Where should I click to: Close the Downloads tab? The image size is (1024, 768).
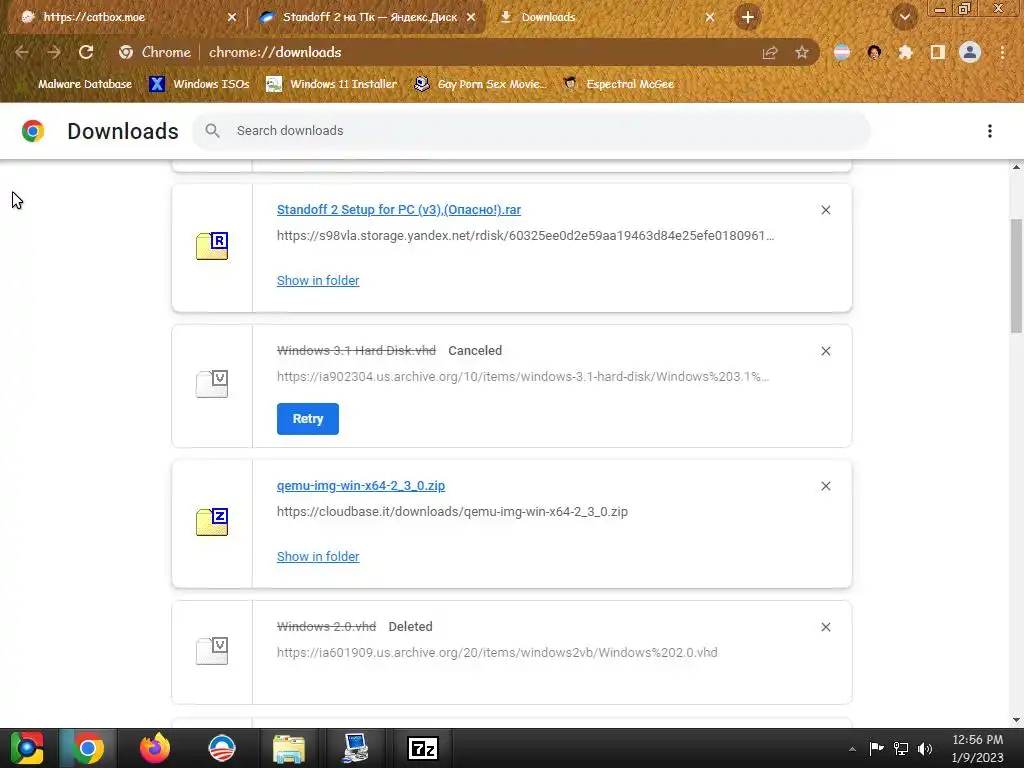(710, 18)
